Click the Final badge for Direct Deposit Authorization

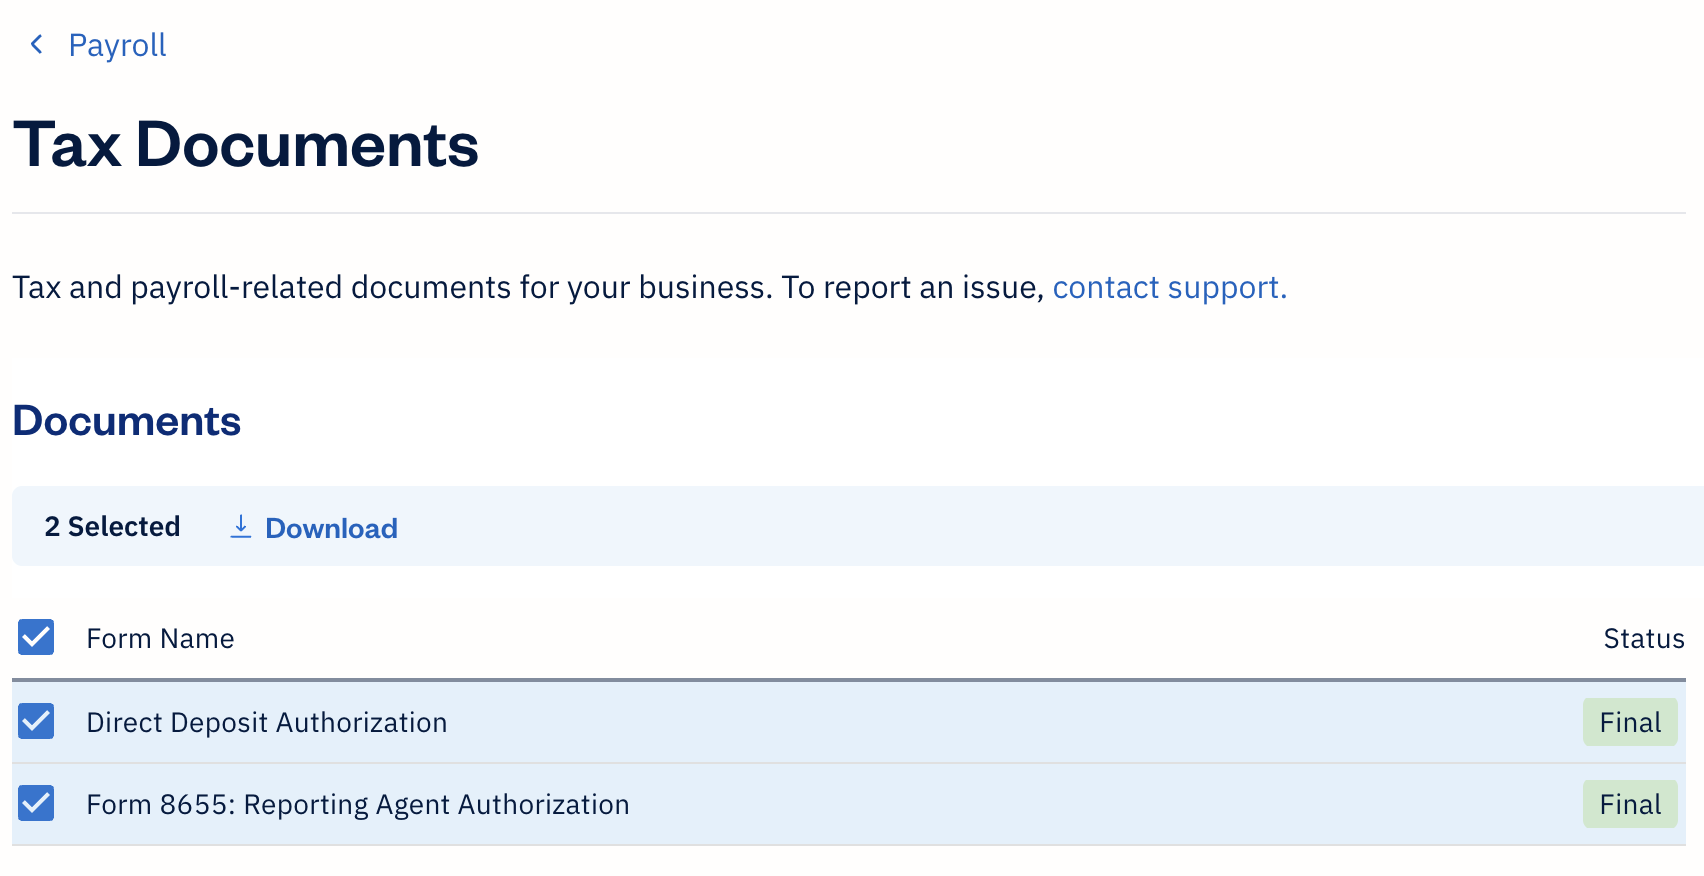click(x=1630, y=721)
